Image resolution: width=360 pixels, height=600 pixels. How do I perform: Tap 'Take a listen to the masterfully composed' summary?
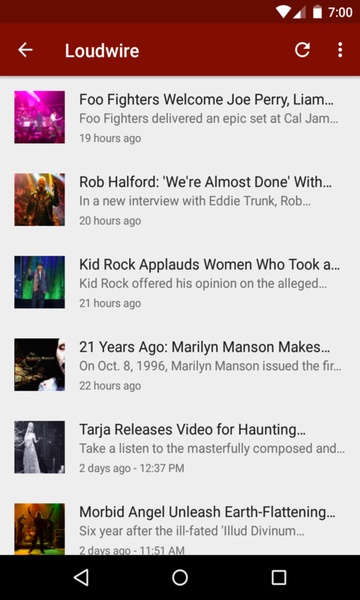click(x=212, y=448)
